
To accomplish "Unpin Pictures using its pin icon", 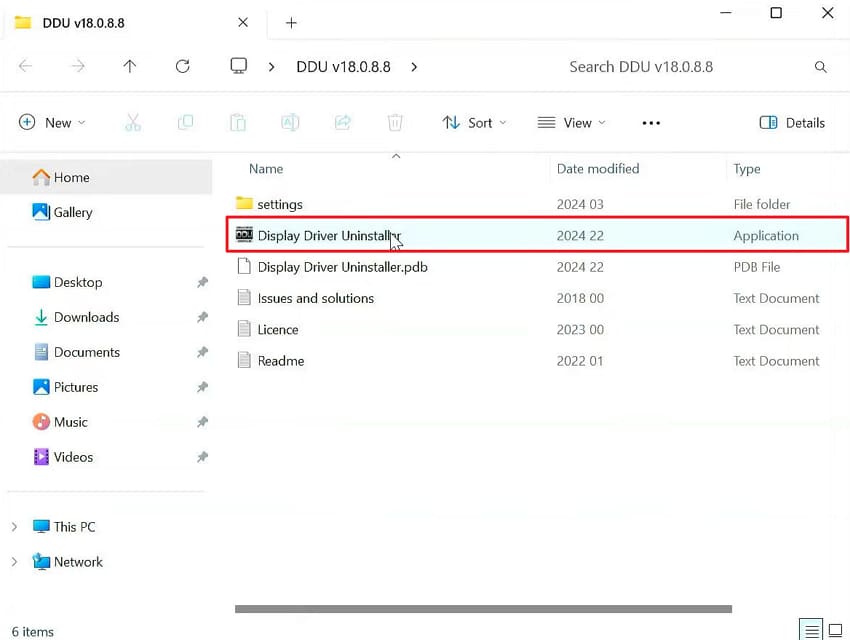I will tap(202, 387).
